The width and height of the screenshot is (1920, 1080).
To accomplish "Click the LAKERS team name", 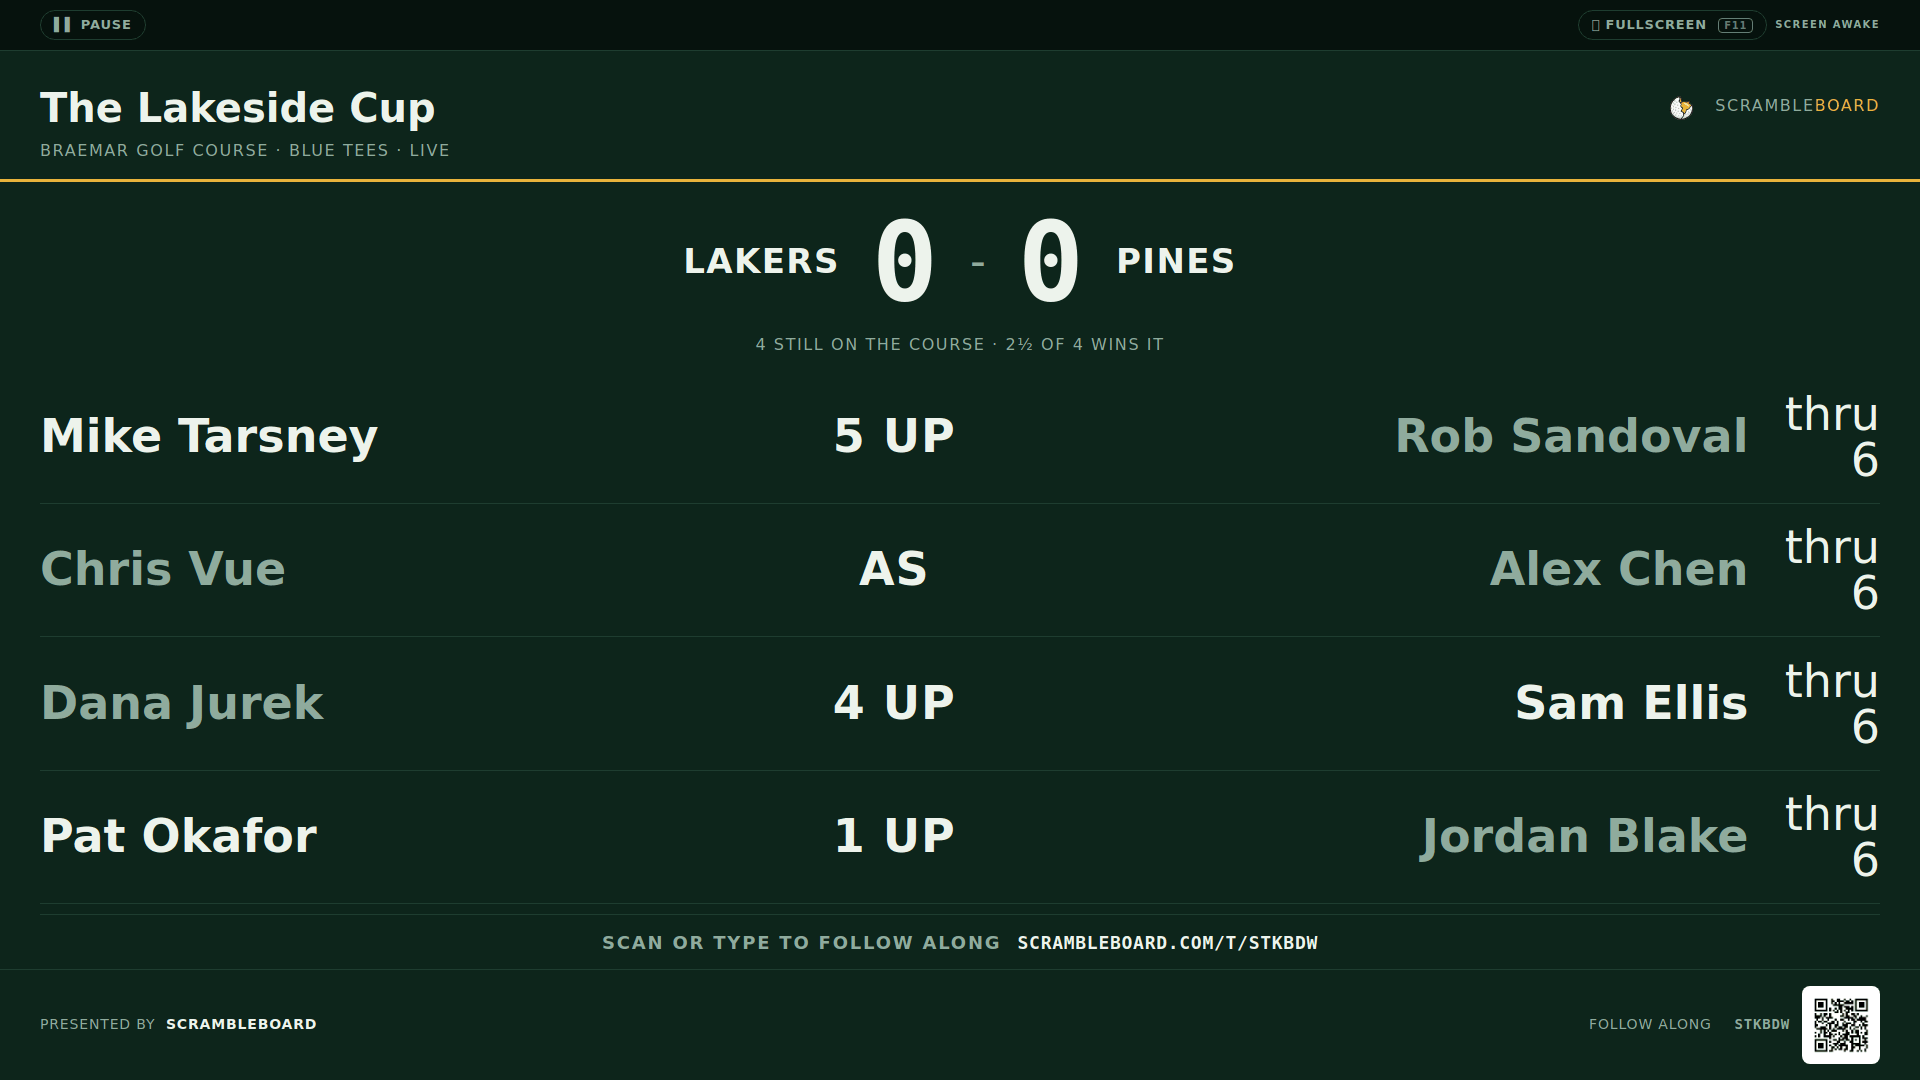I will 761,262.
